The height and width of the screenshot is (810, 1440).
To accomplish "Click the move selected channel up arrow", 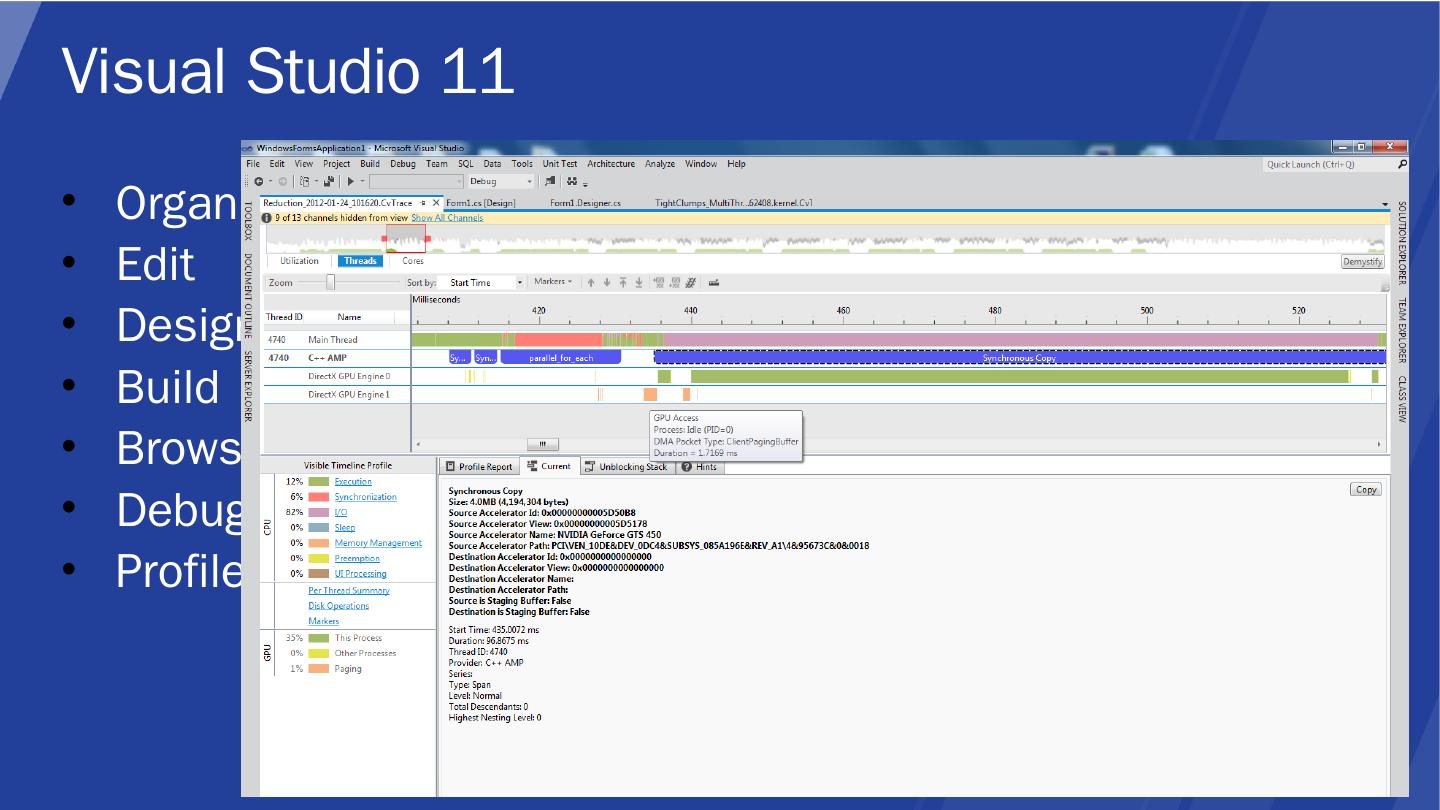I will 591,283.
